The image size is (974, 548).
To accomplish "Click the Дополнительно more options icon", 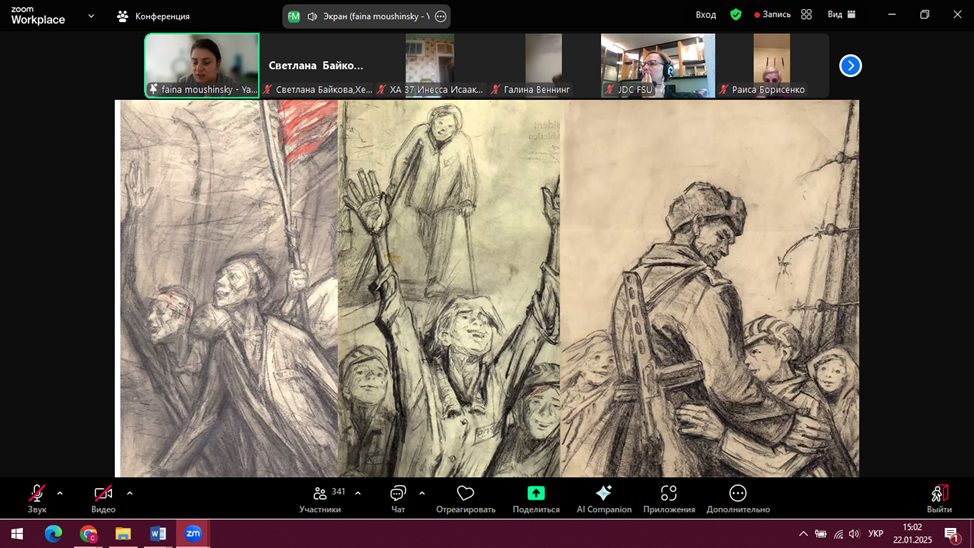I will 737,494.
